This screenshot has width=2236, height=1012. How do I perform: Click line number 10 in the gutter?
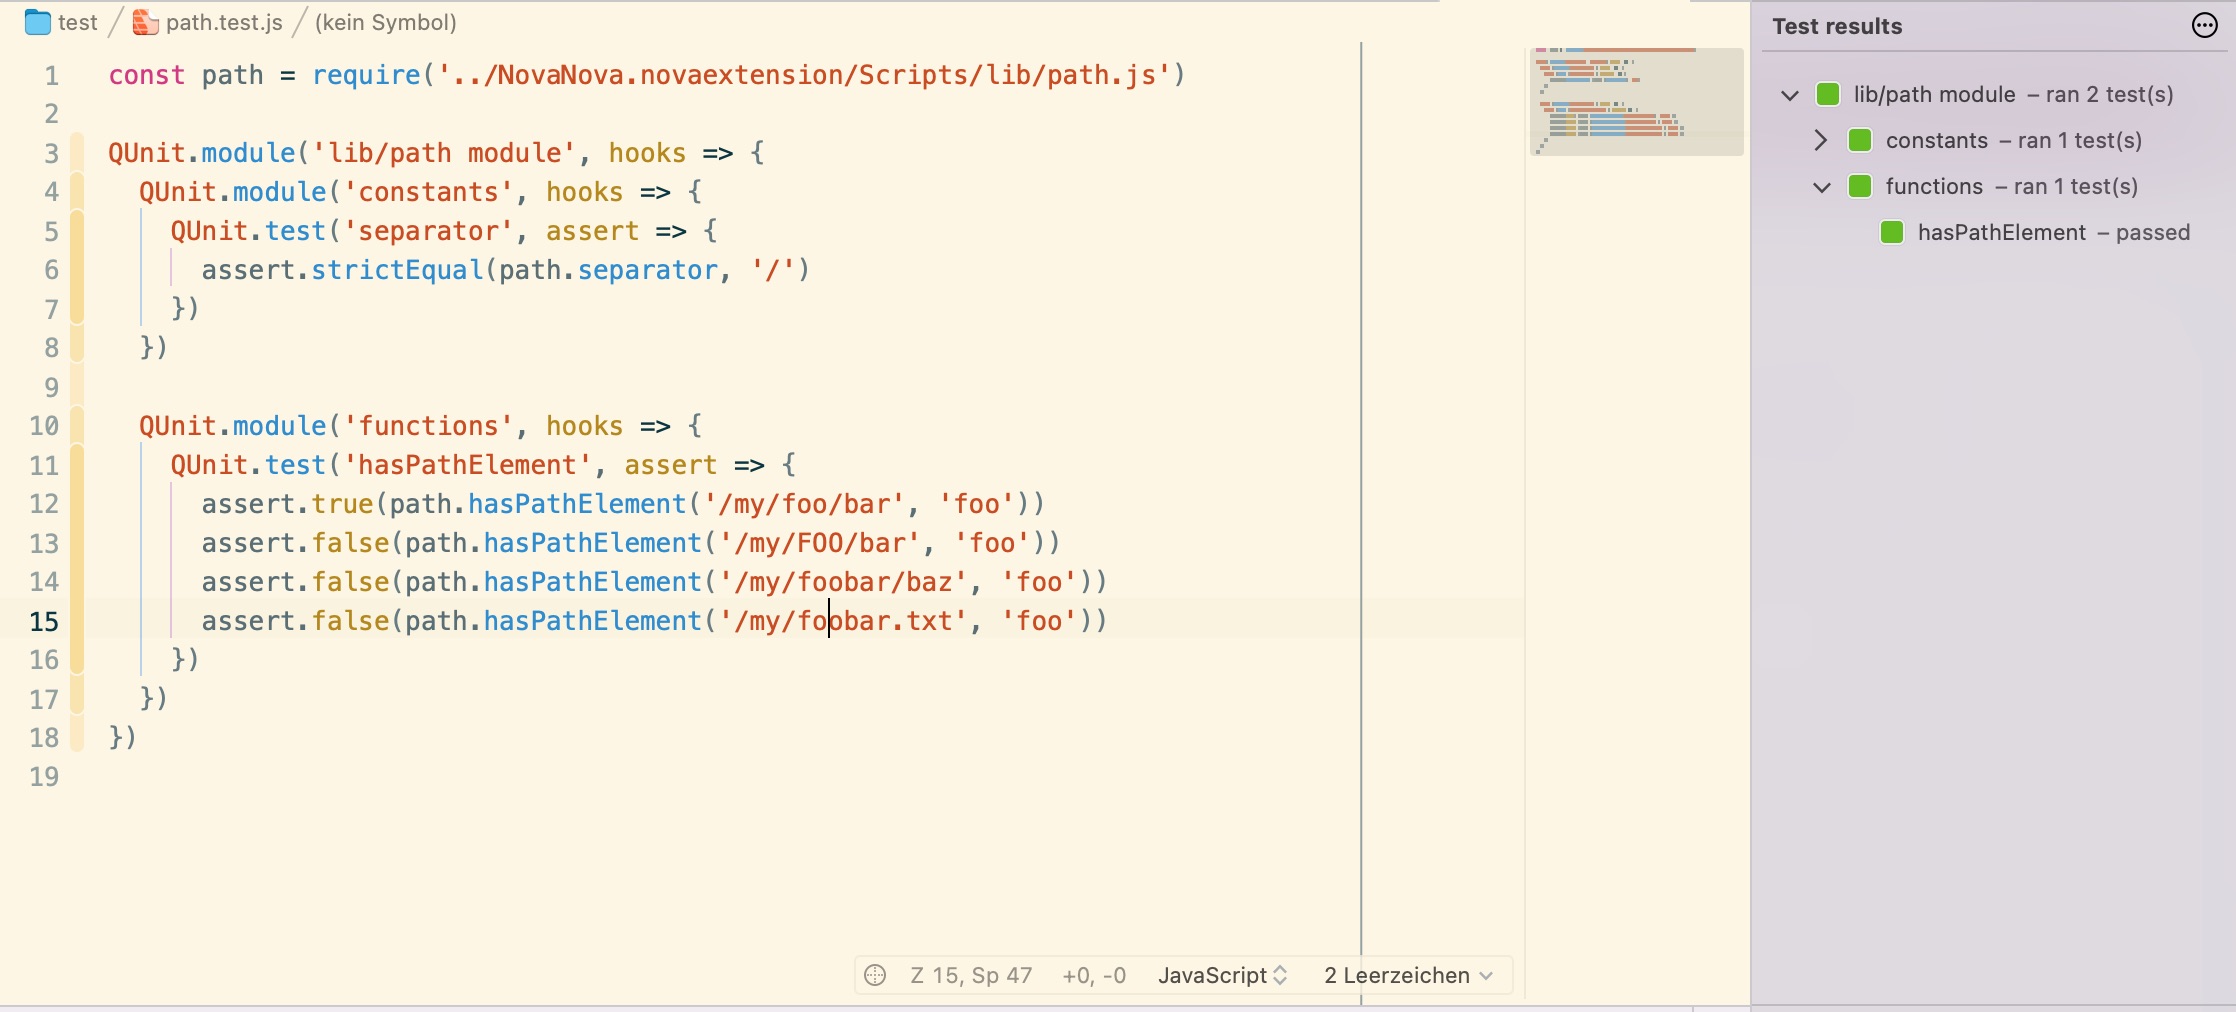point(44,426)
